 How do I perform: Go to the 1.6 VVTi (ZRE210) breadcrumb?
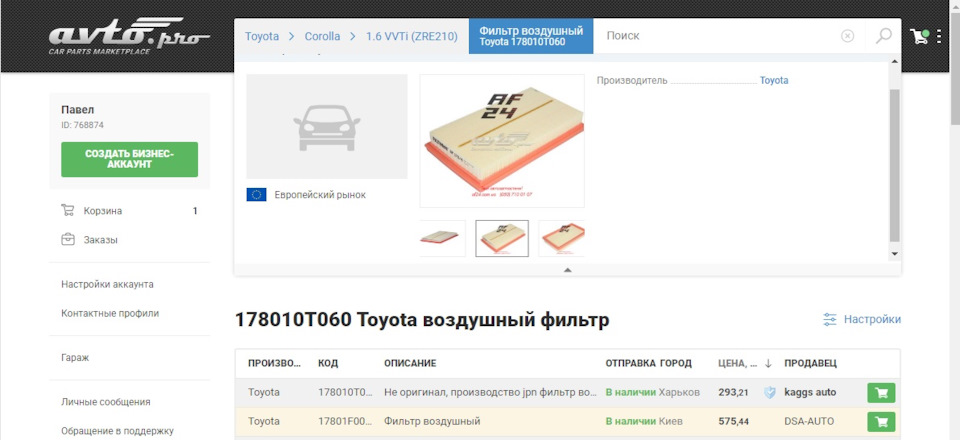pos(411,36)
